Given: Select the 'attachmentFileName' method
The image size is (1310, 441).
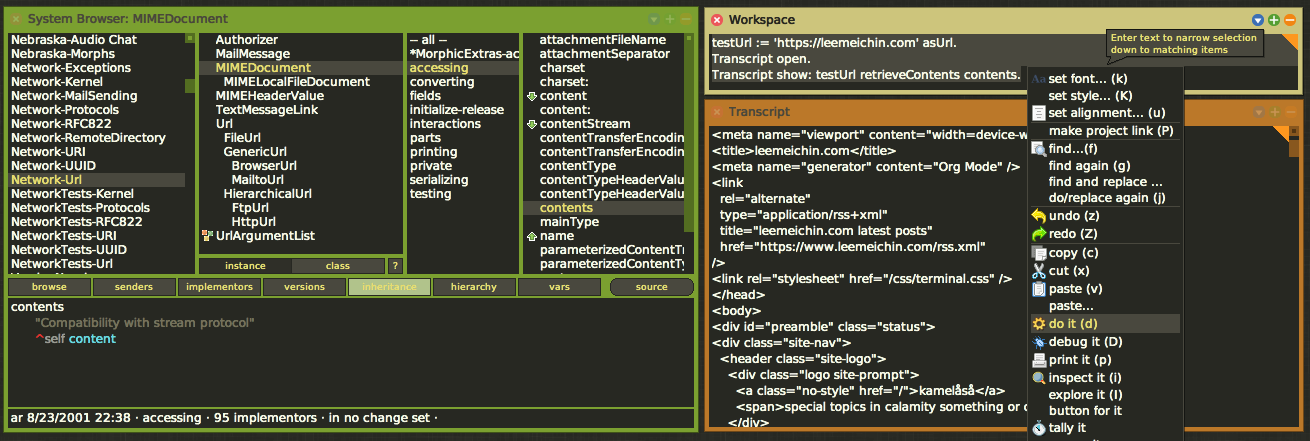Looking at the screenshot, I should point(602,40).
